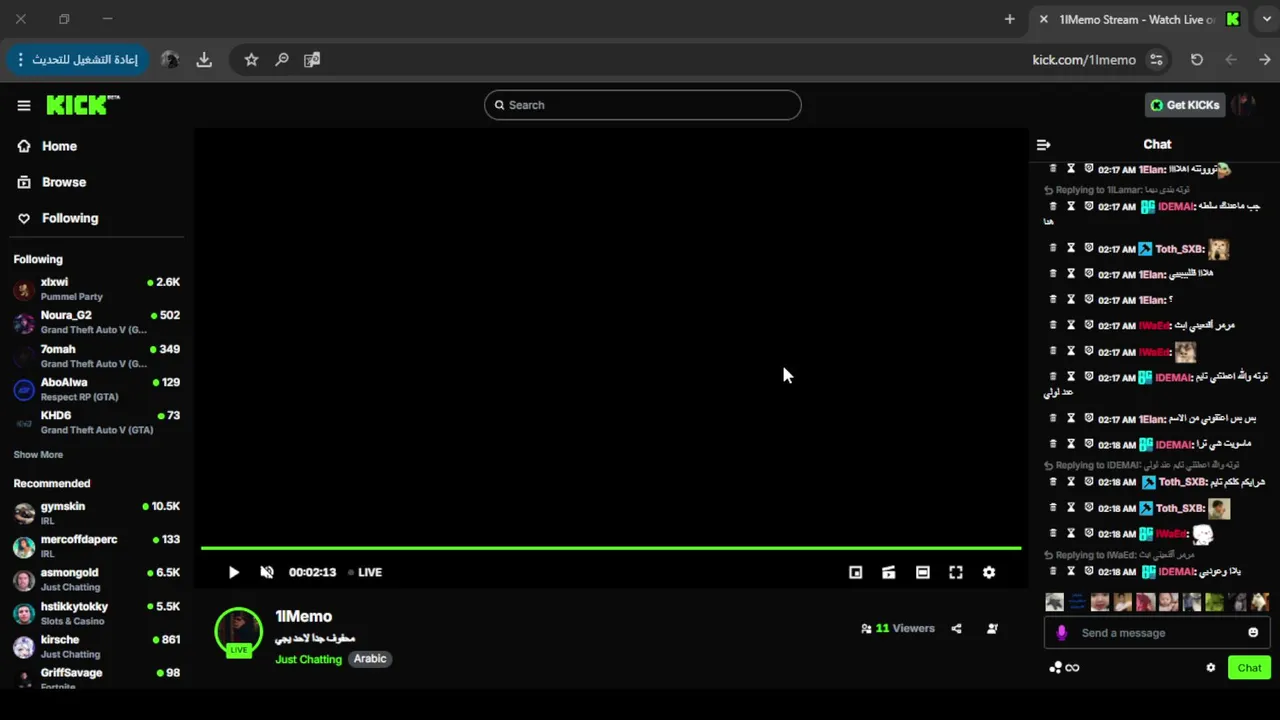The height and width of the screenshot is (720, 1280).
Task: Click the translate page icon
Action: 312,60
